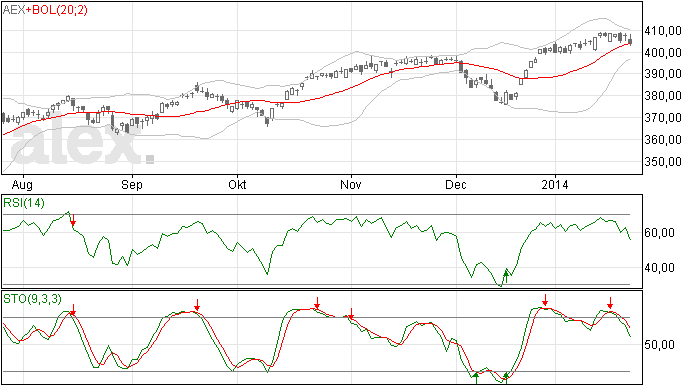This screenshot has width=690, height=387.
Task: Click the 380,00 price axis label
Action: pos(663,96)
